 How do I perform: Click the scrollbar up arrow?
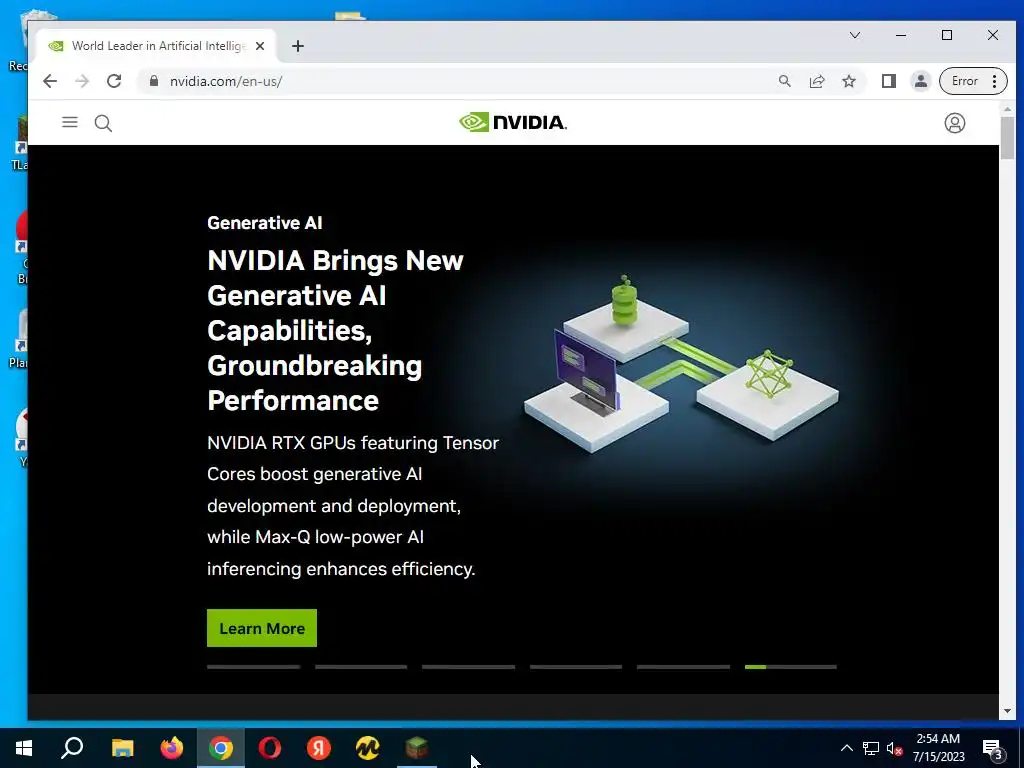pyautogui.click(x=1007, y=109)
